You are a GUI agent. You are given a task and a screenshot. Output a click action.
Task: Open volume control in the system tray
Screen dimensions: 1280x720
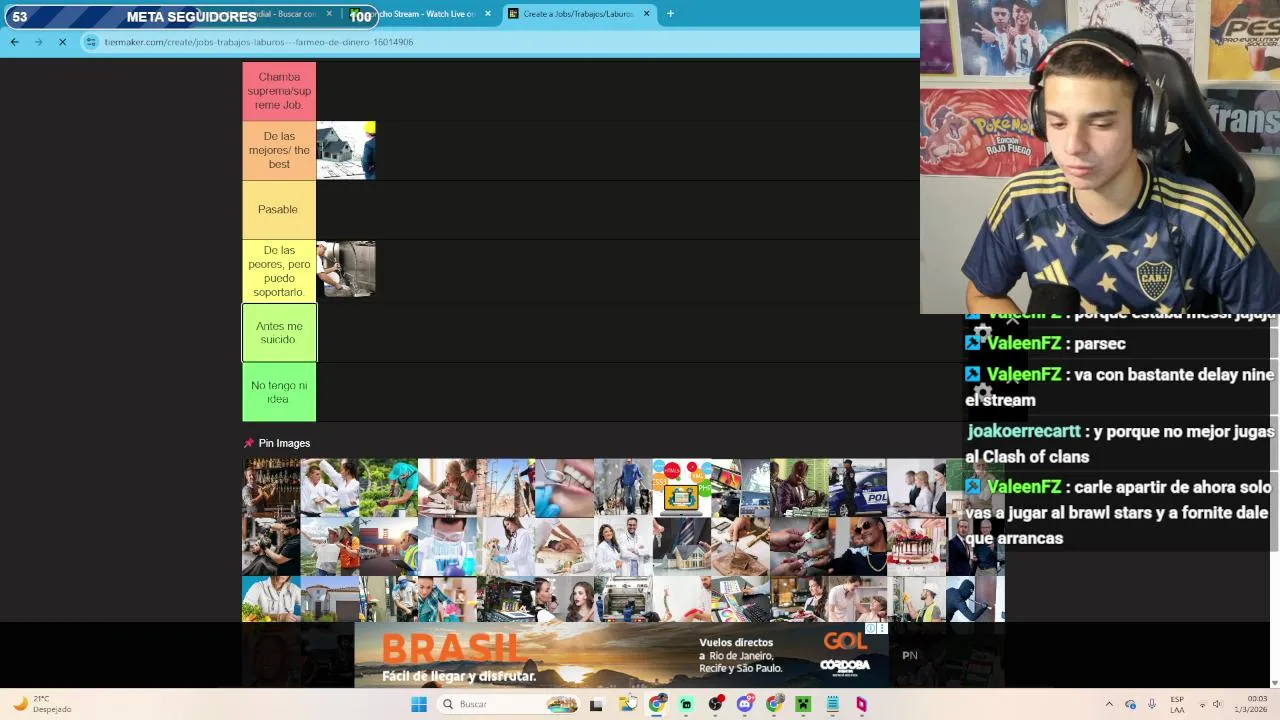[1218, 704]
